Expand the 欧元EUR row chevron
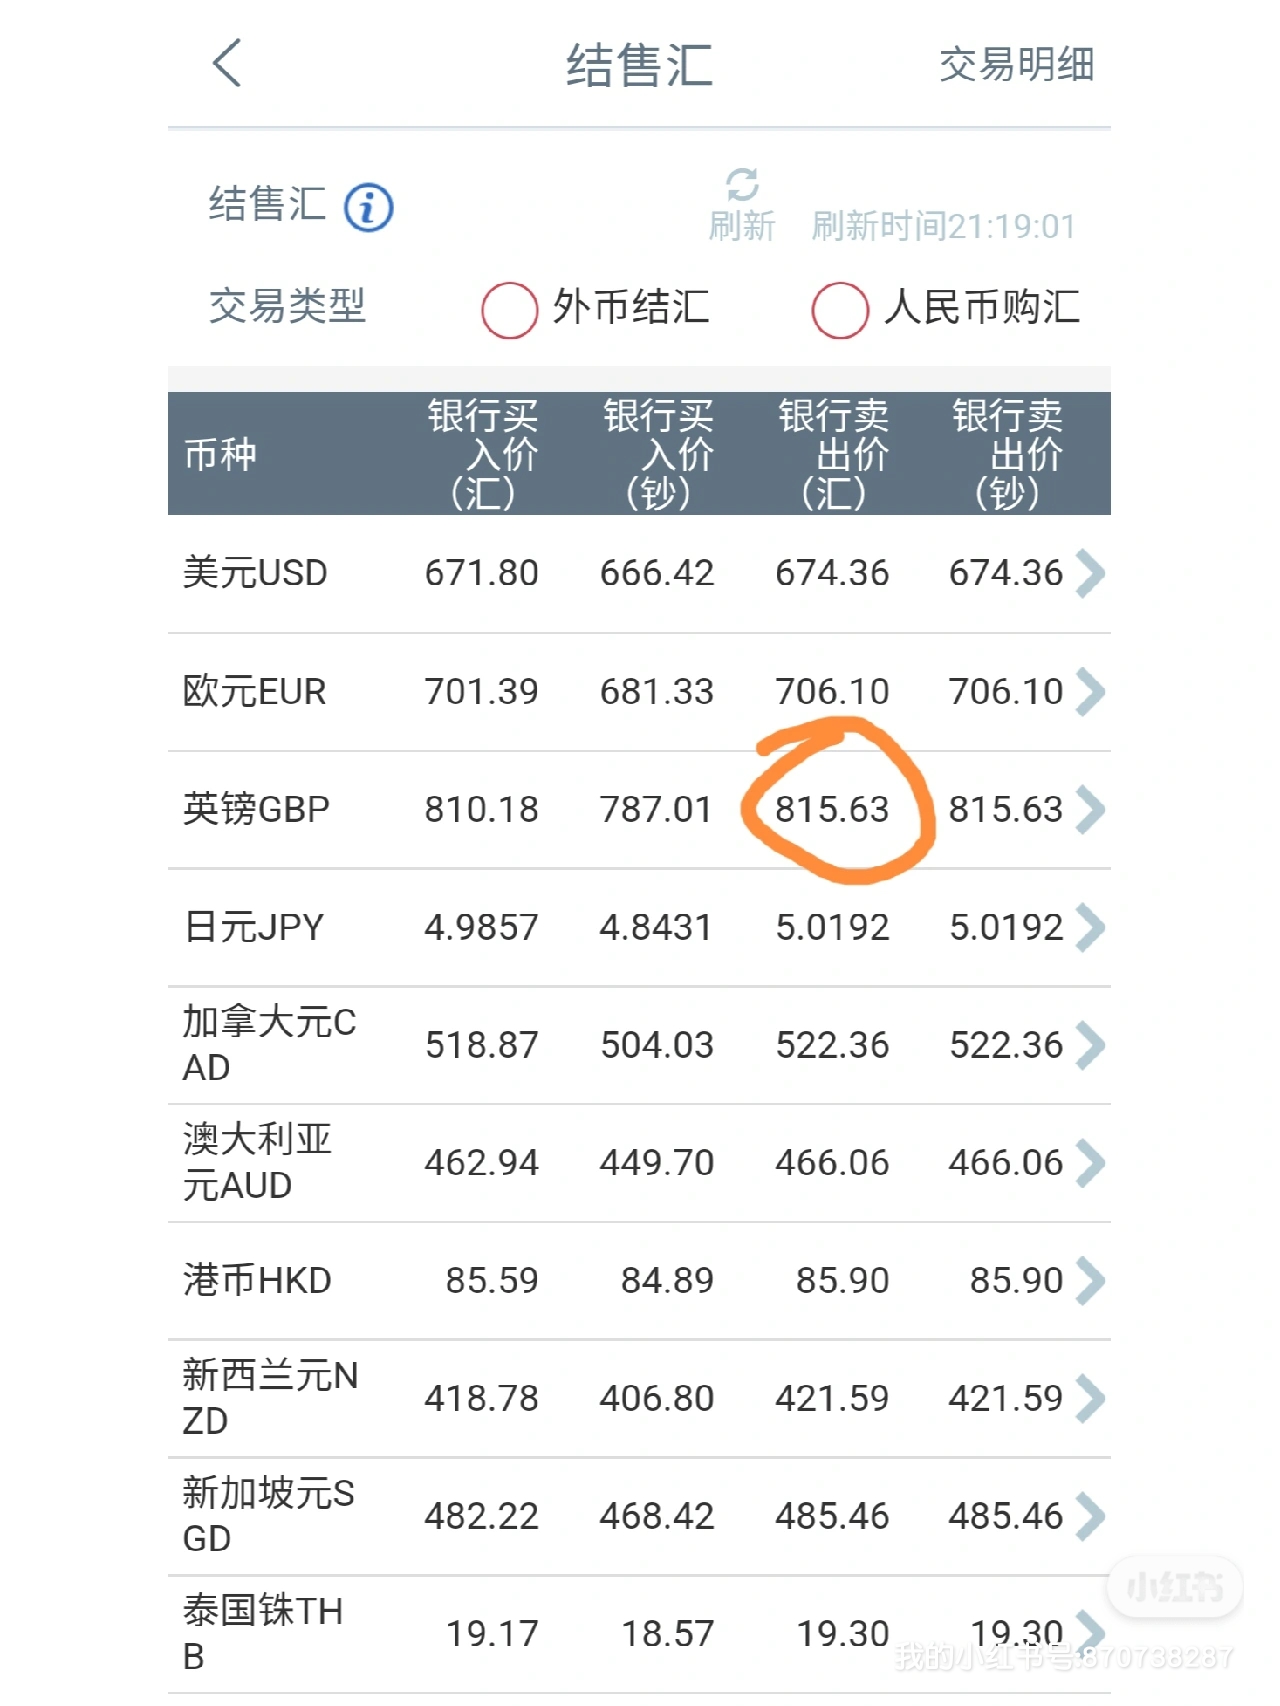This screenshot has height=1706, width=1280. (1090, 691)
